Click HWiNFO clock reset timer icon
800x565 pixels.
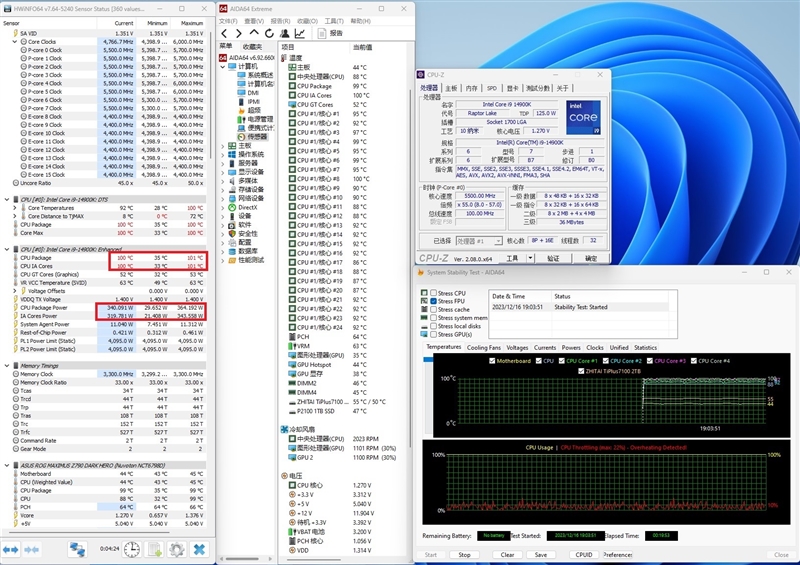pos(132,550)
